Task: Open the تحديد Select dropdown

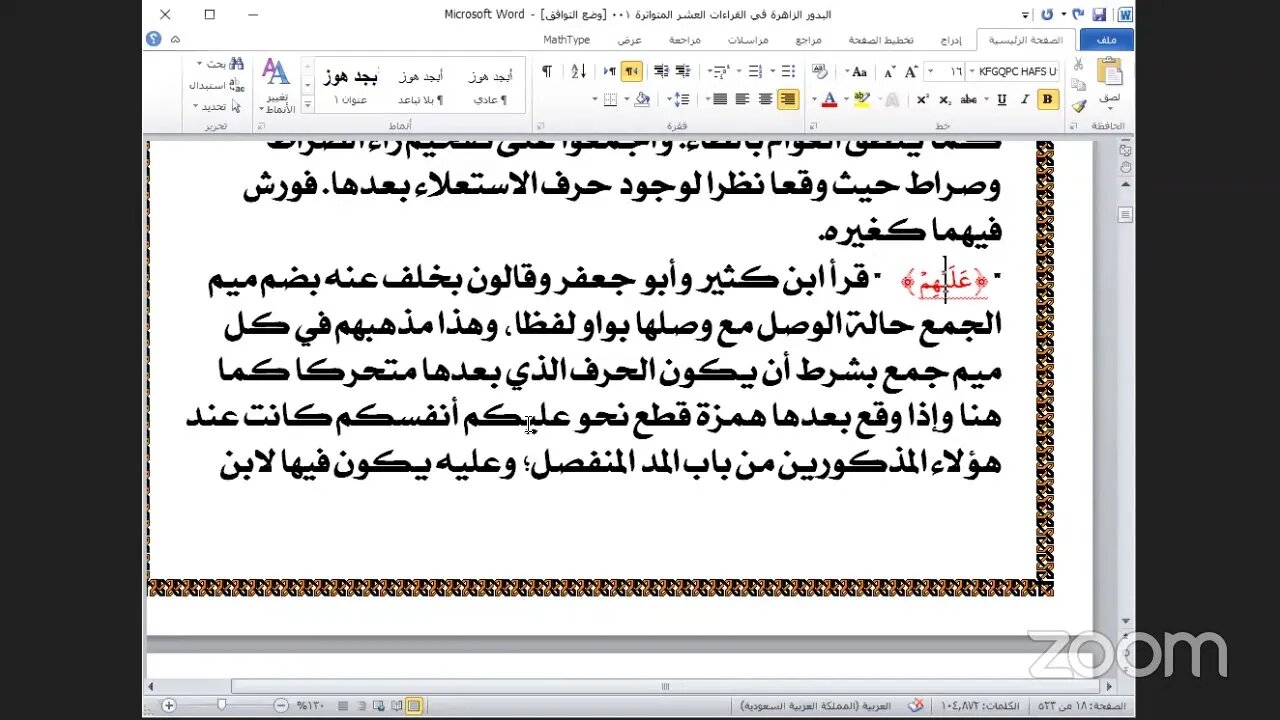Action: click(217, 106)
